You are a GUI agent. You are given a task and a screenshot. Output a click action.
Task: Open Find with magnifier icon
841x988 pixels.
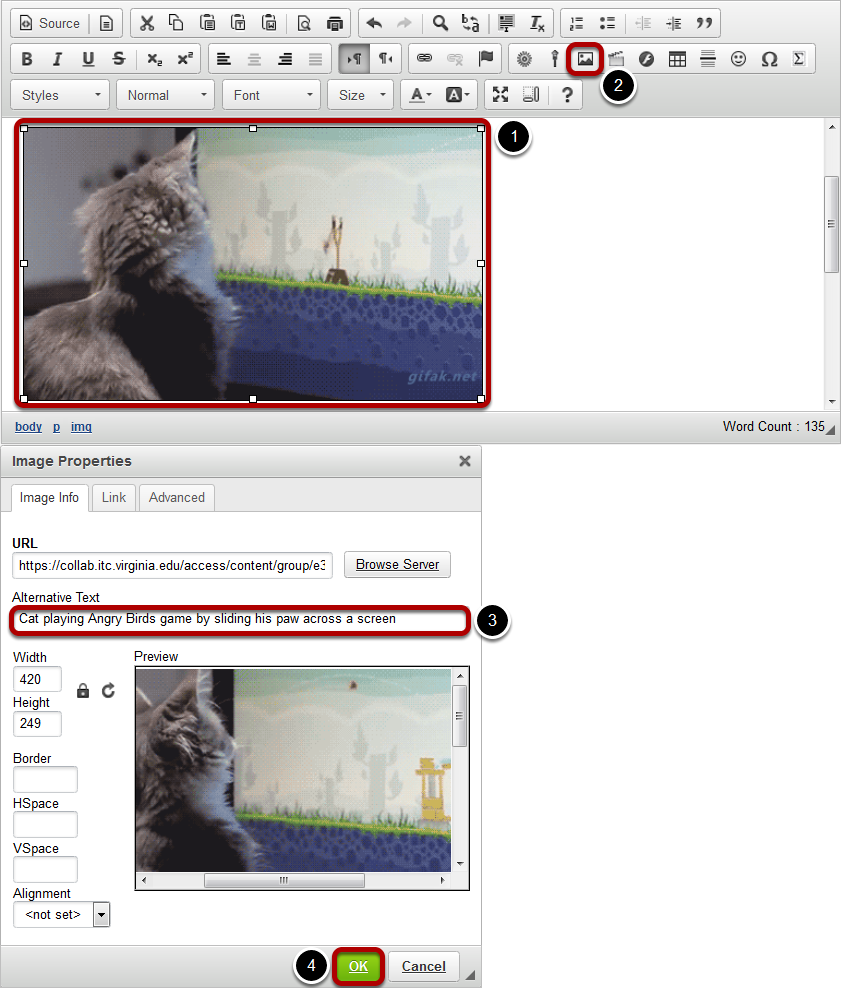440,23
